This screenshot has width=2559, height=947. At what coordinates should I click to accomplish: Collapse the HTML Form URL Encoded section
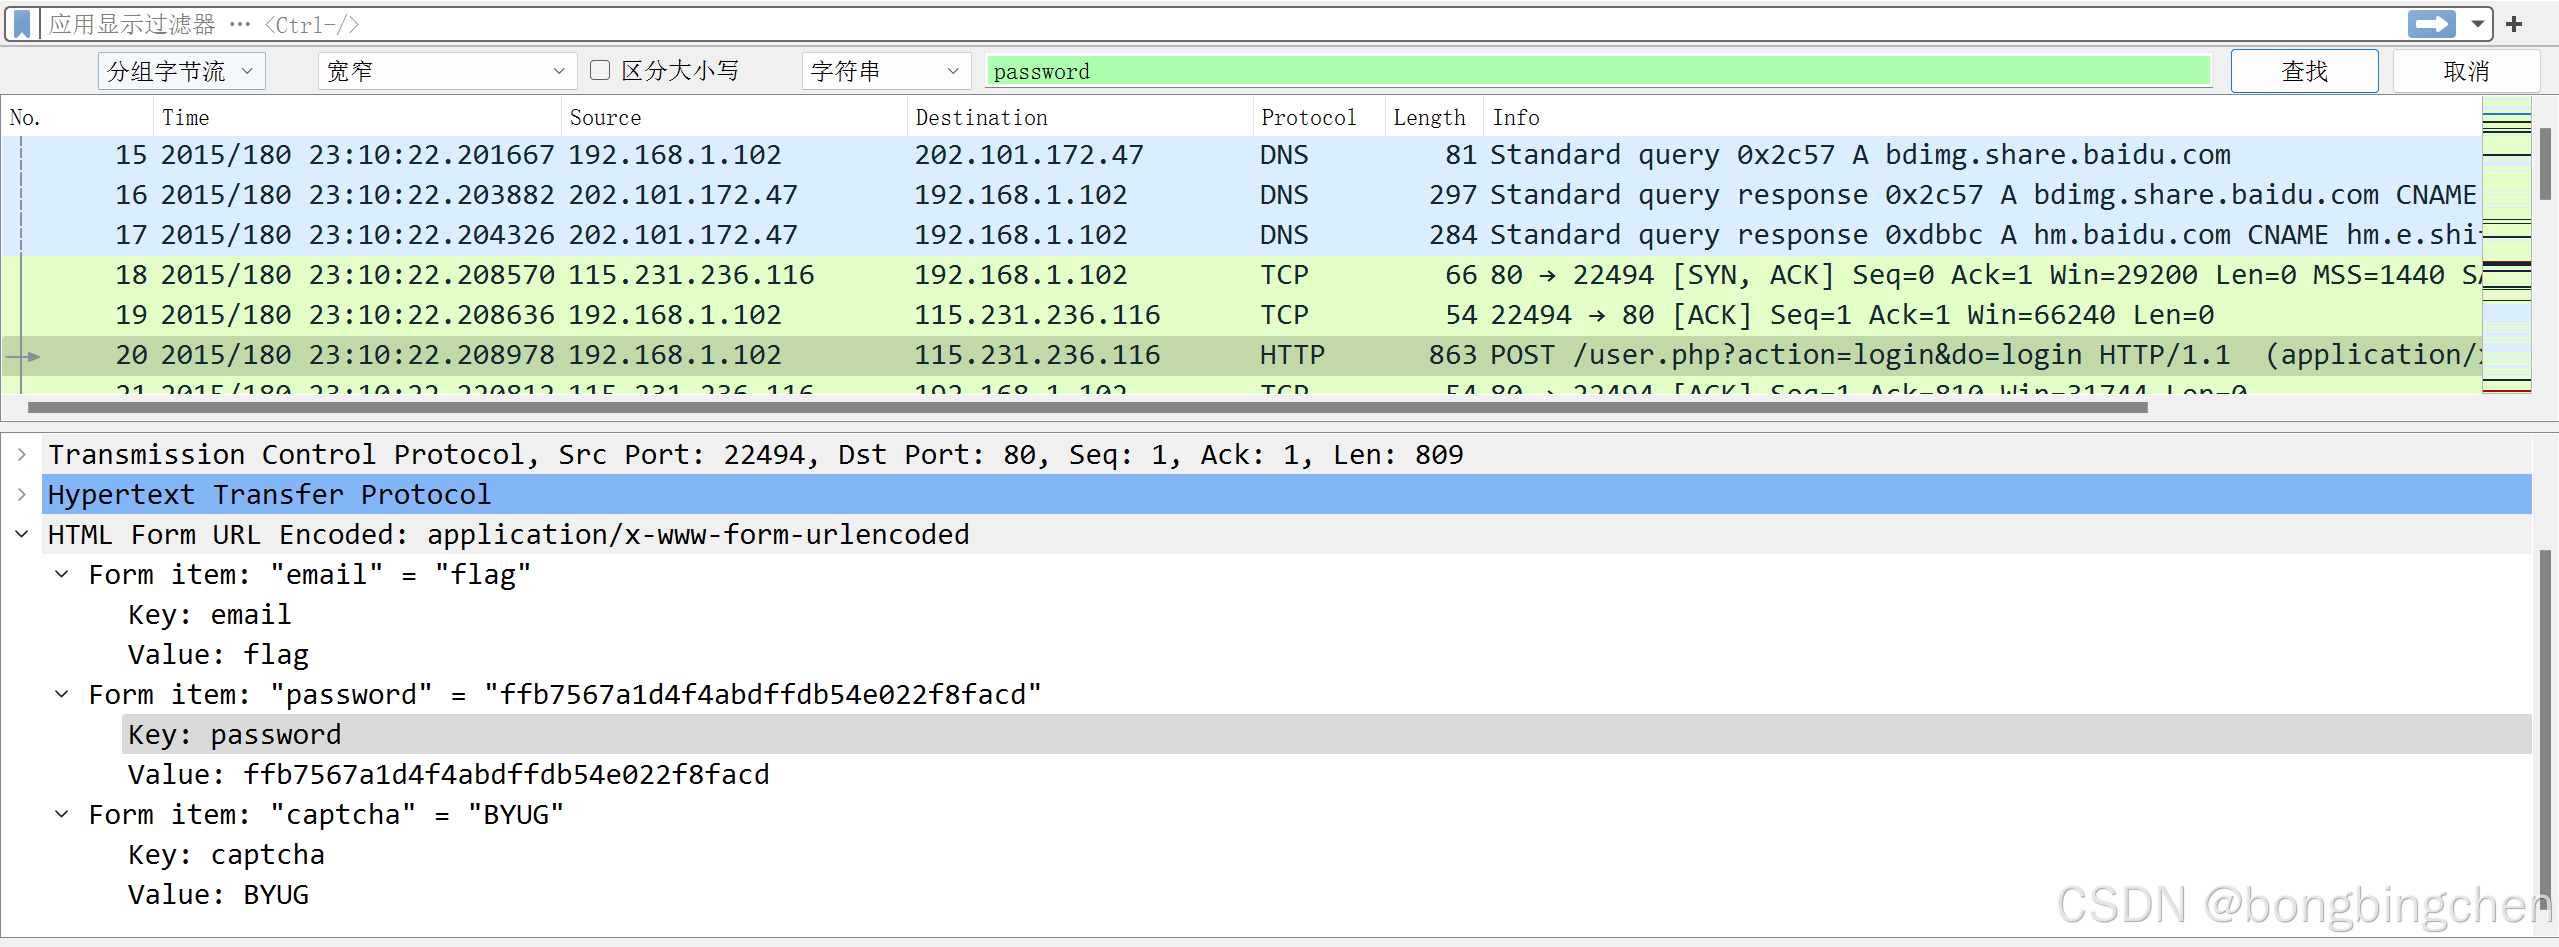[x=22, y=534]
